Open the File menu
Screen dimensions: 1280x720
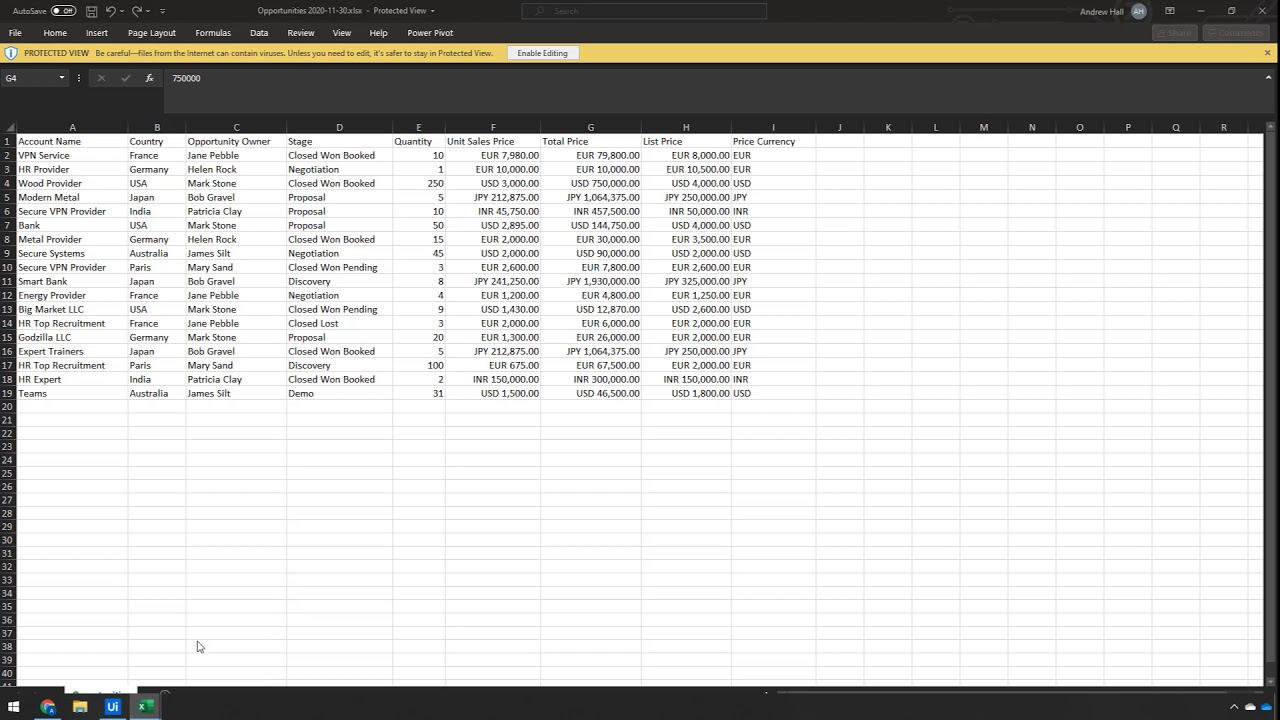pos(15,33)
